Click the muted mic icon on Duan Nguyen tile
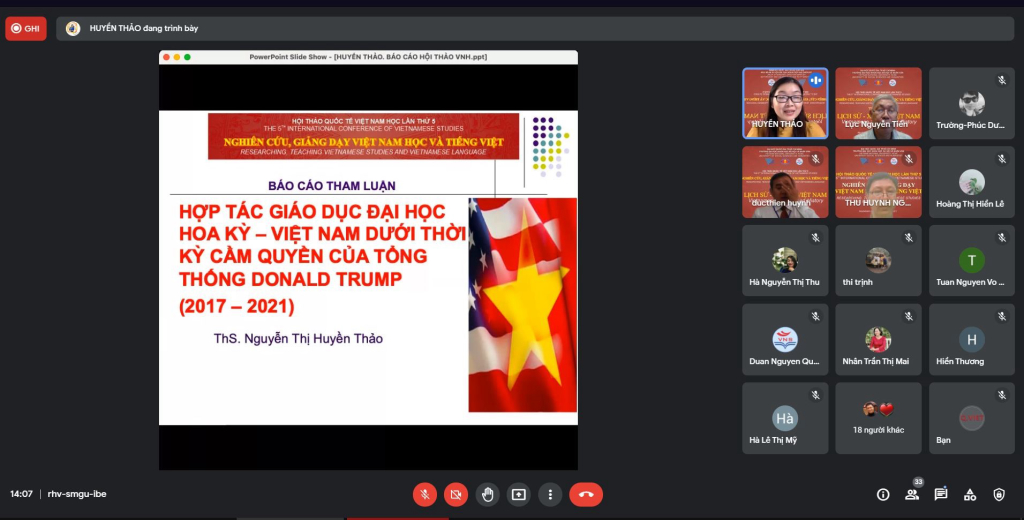The width and height of the screenshot is (1024, 520). [x=815, y=316]
